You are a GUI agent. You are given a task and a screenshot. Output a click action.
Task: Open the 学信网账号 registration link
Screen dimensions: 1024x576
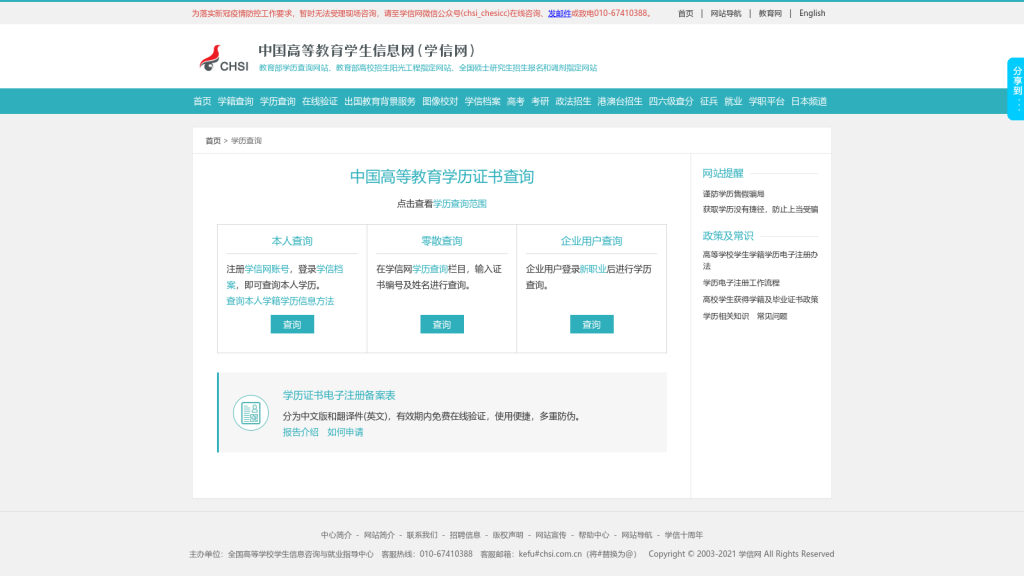[x=266, y=269]
